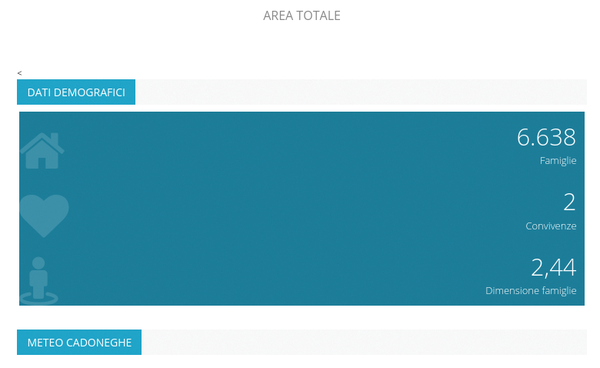Viewport: 600px width, 368px height.
Task: Select the Convivenze count of 2
Action: point(569,202)
